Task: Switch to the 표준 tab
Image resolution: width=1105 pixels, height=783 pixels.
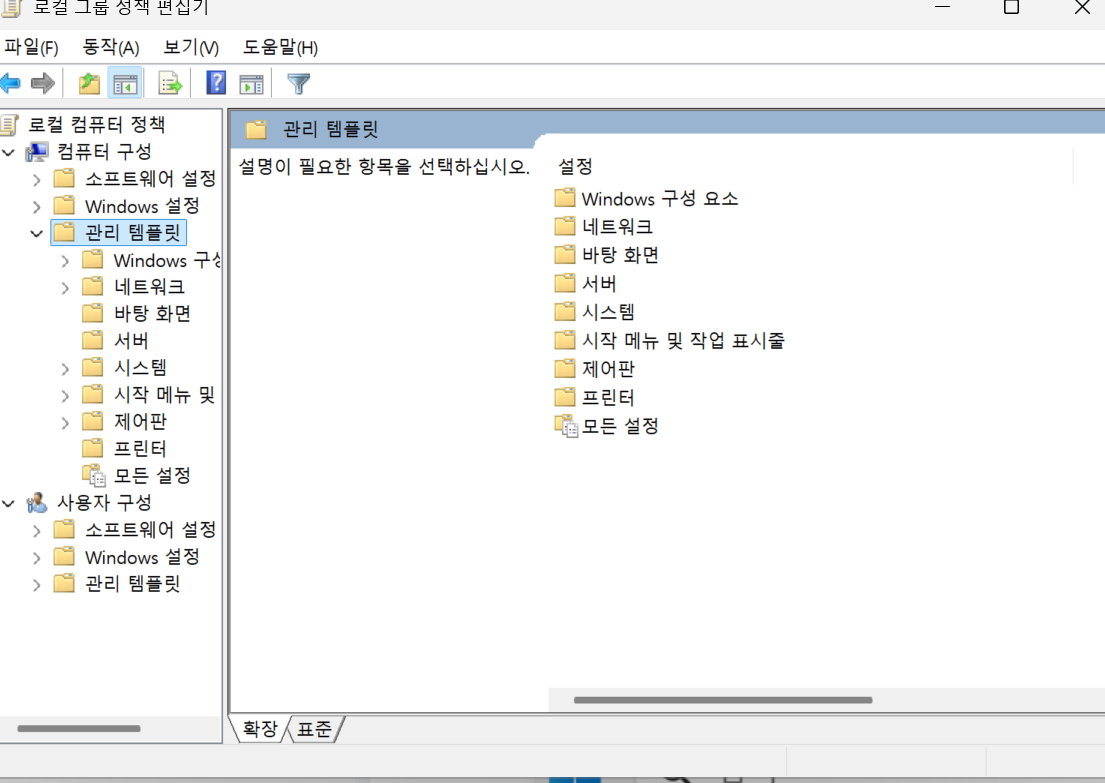Action: pyautogui.click(x=313, y=729)
